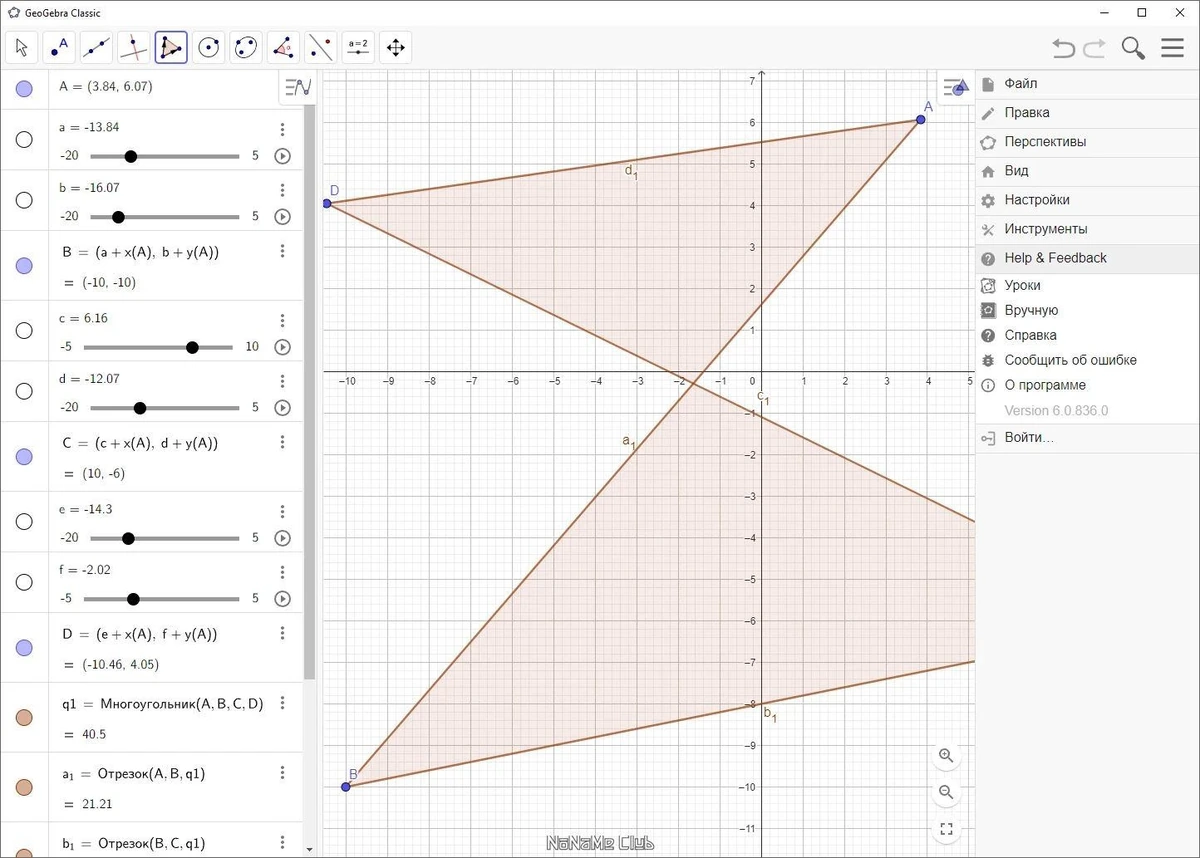Toggle visibility of point B
The height and width of the screenshot is (858, 1200).
point(24,265)
